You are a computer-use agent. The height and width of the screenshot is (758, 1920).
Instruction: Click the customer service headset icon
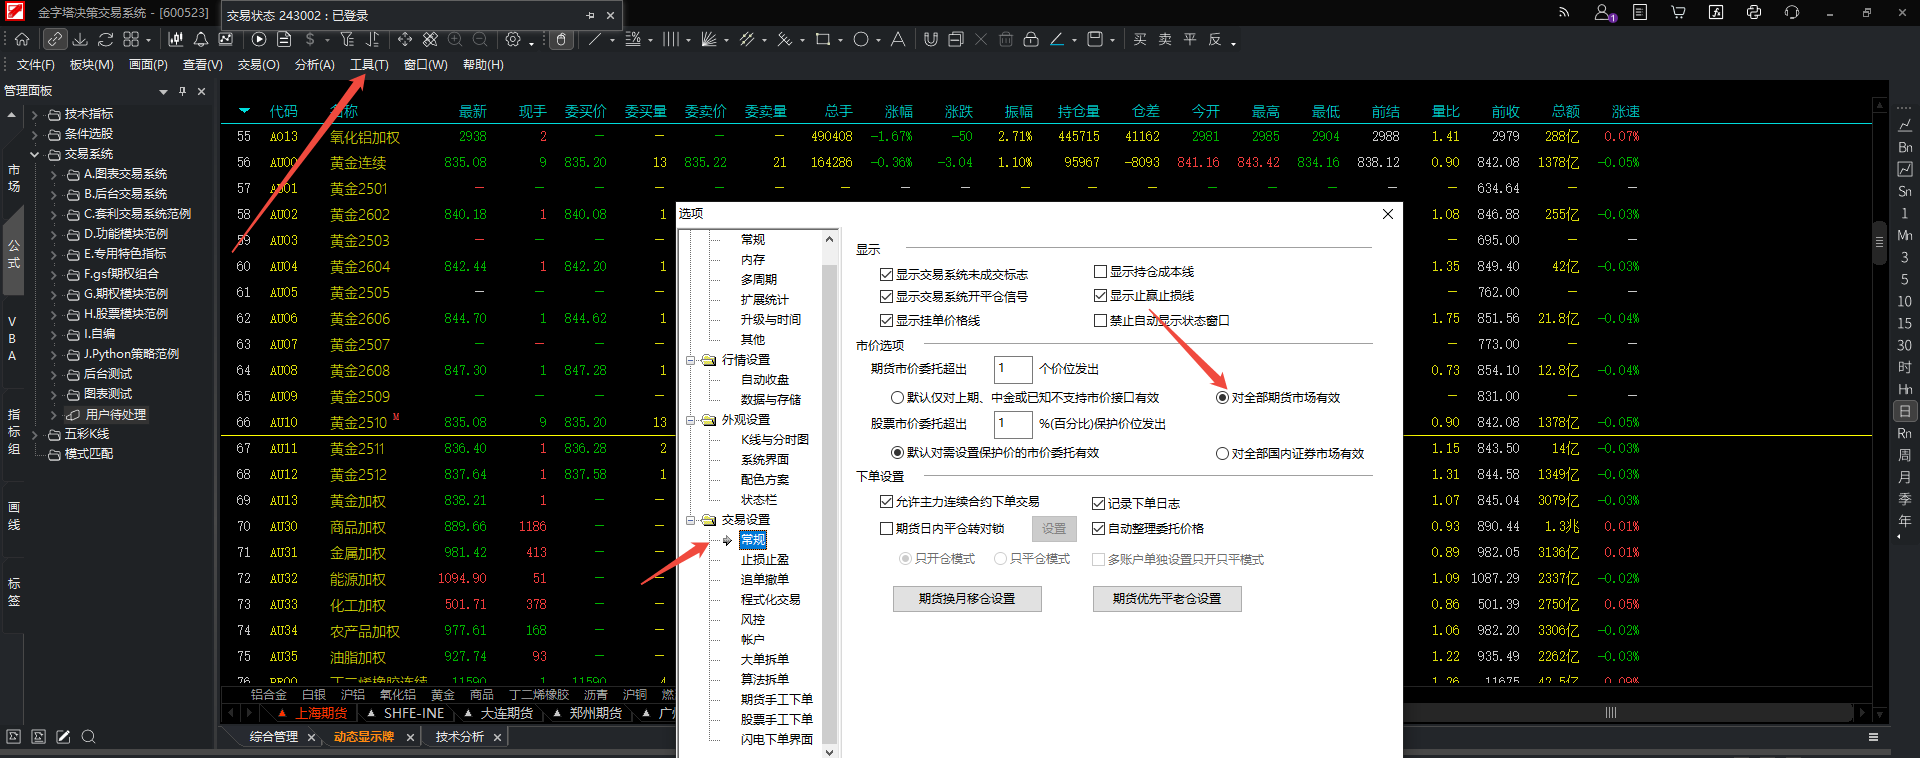(x=1791, y=13)
